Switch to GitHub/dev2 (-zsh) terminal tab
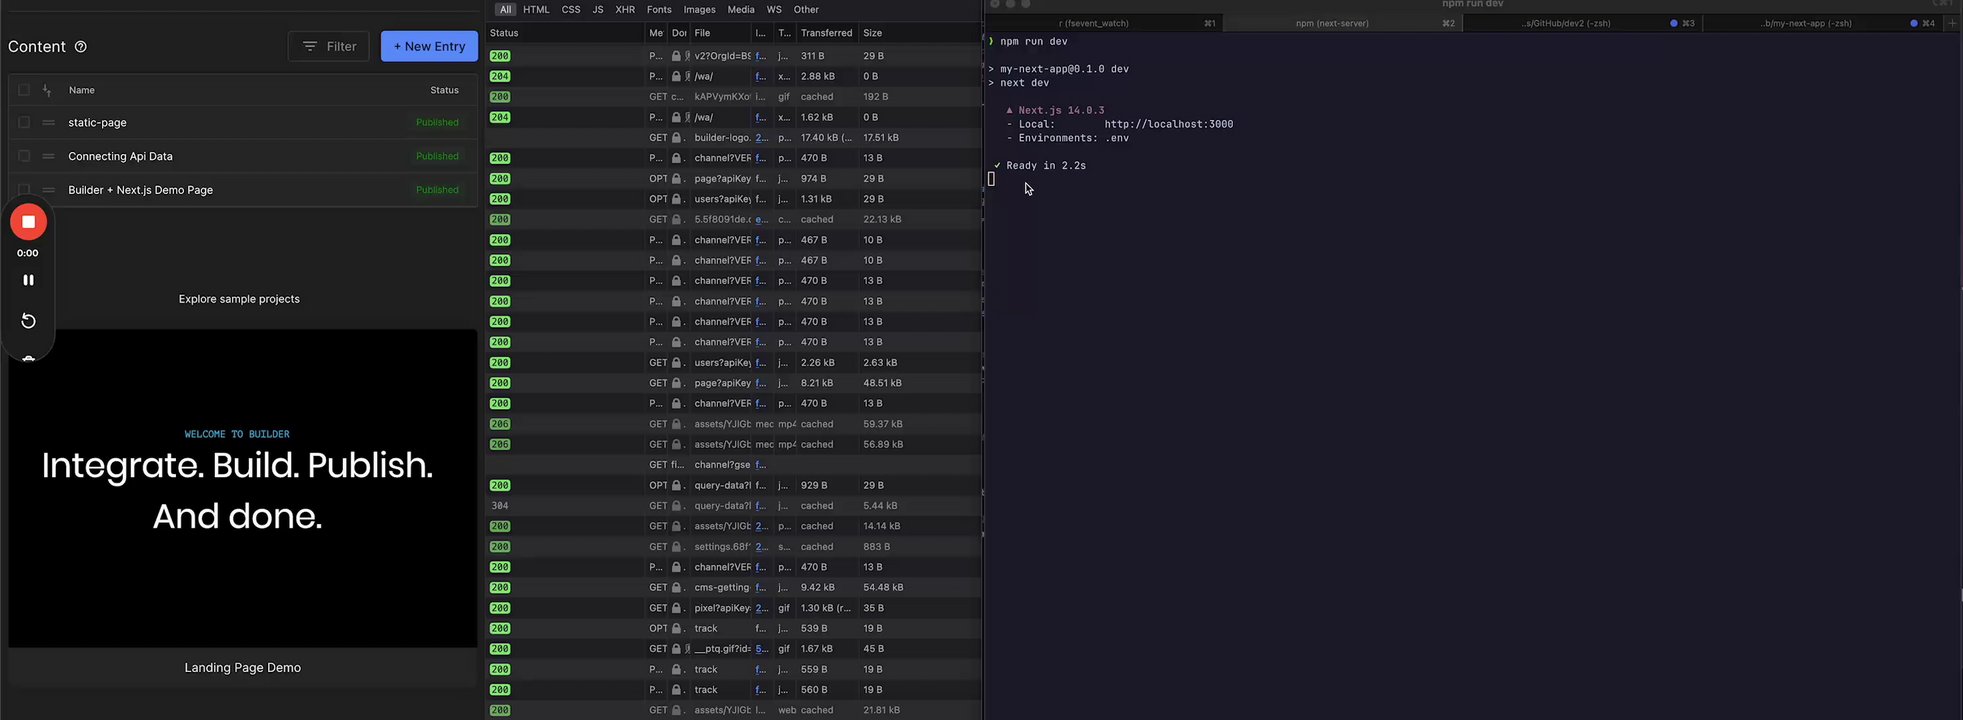The width and height of the screenshot is (1963, 720). click(x=1582, y=23)
